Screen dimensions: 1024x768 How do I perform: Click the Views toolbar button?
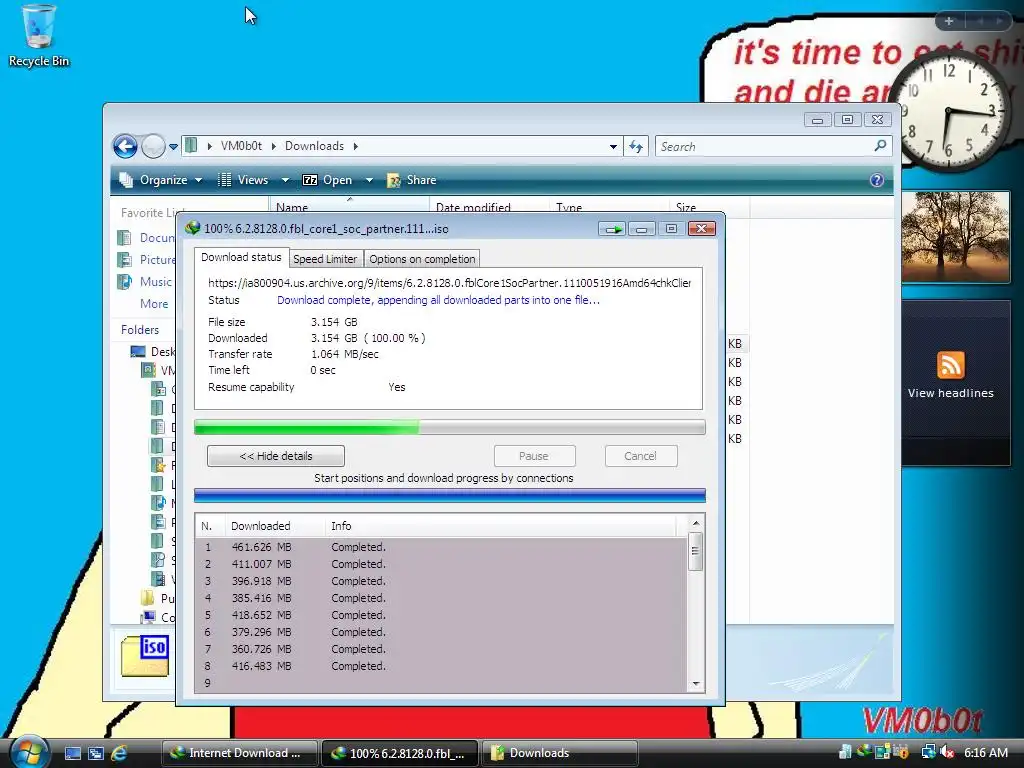244,180
